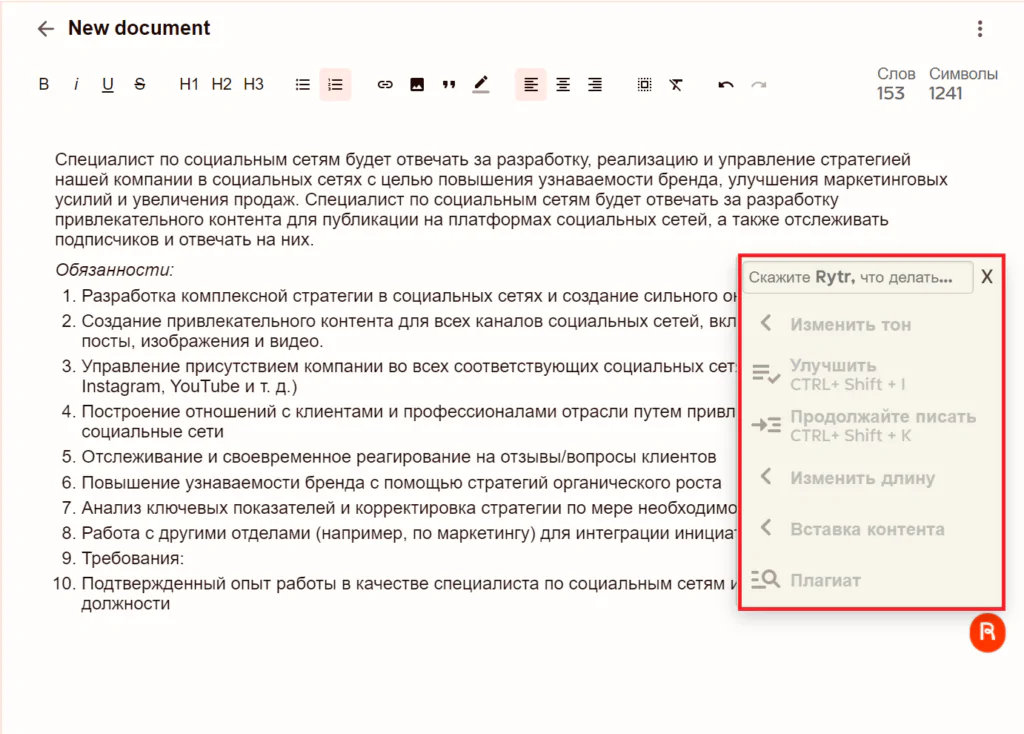Open the three-dot document options menu
This screenshot has width=1024, height=734.
[x=980, y=29]
